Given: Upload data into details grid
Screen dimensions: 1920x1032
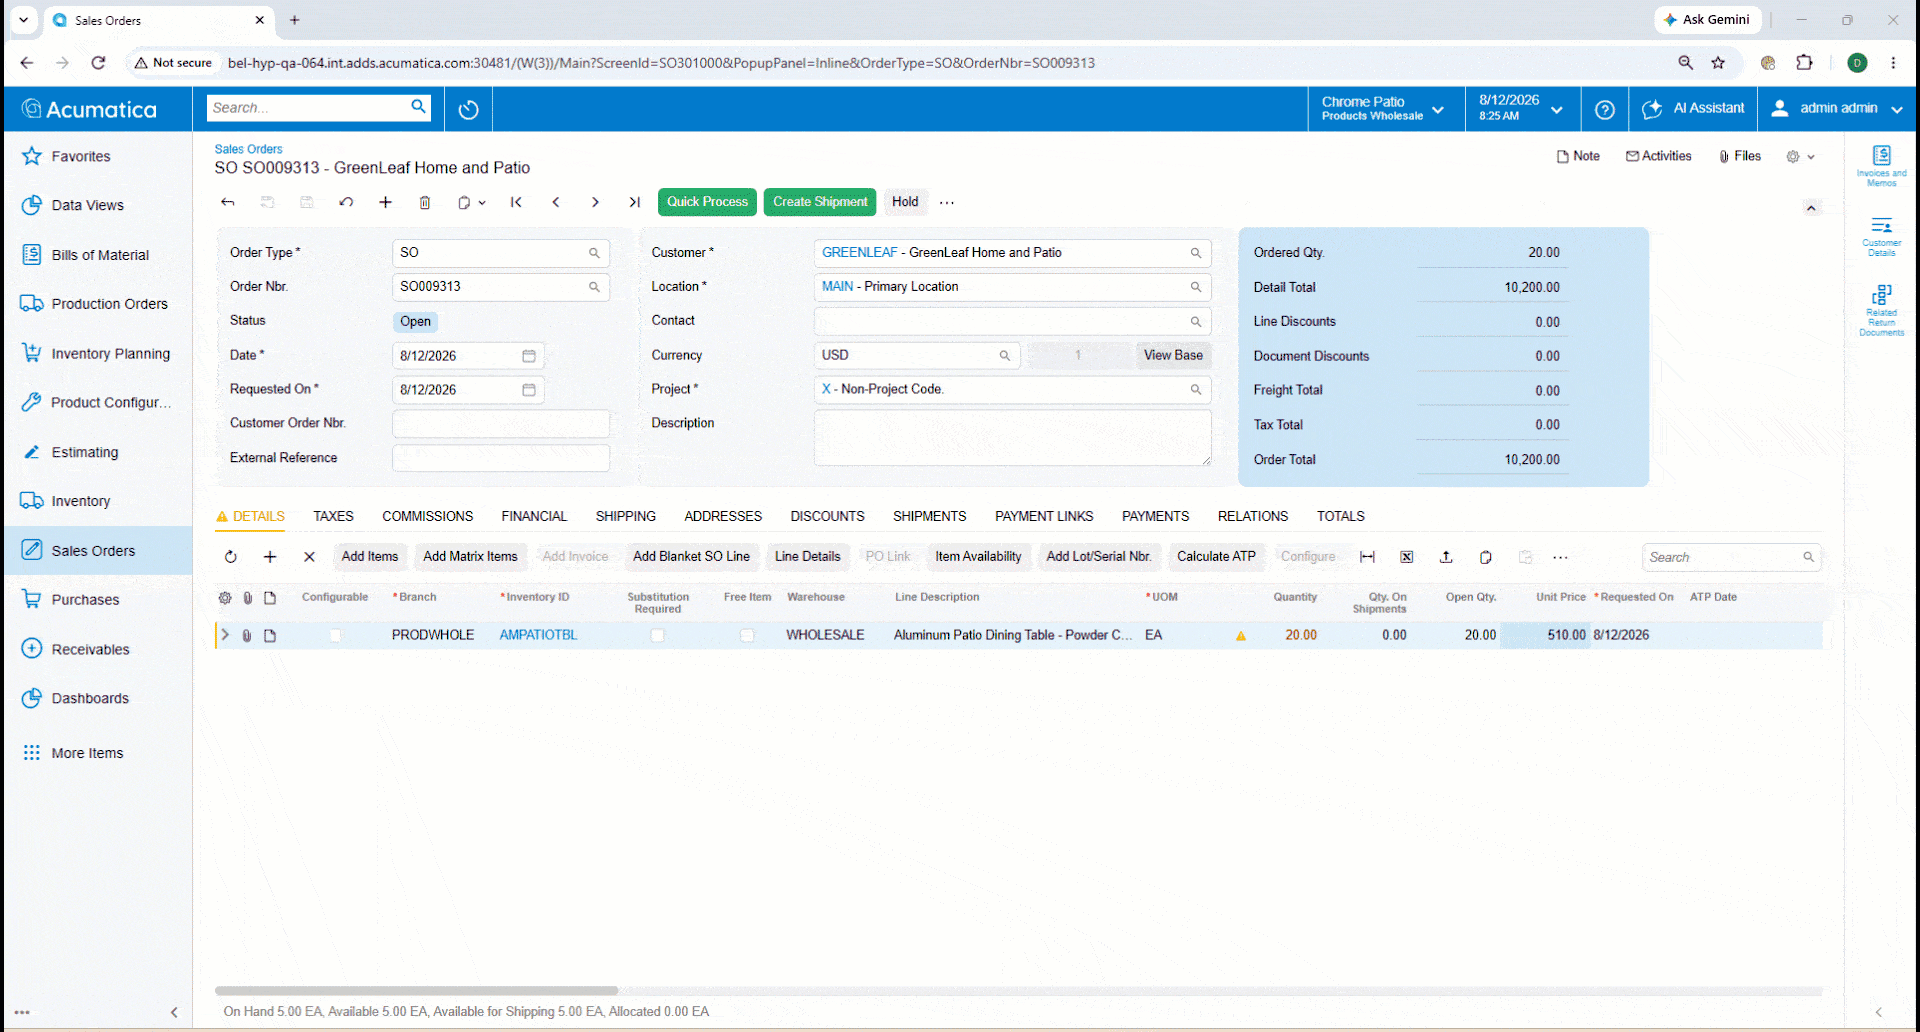Looking at the screenshot, I should tap(1446, 557).
